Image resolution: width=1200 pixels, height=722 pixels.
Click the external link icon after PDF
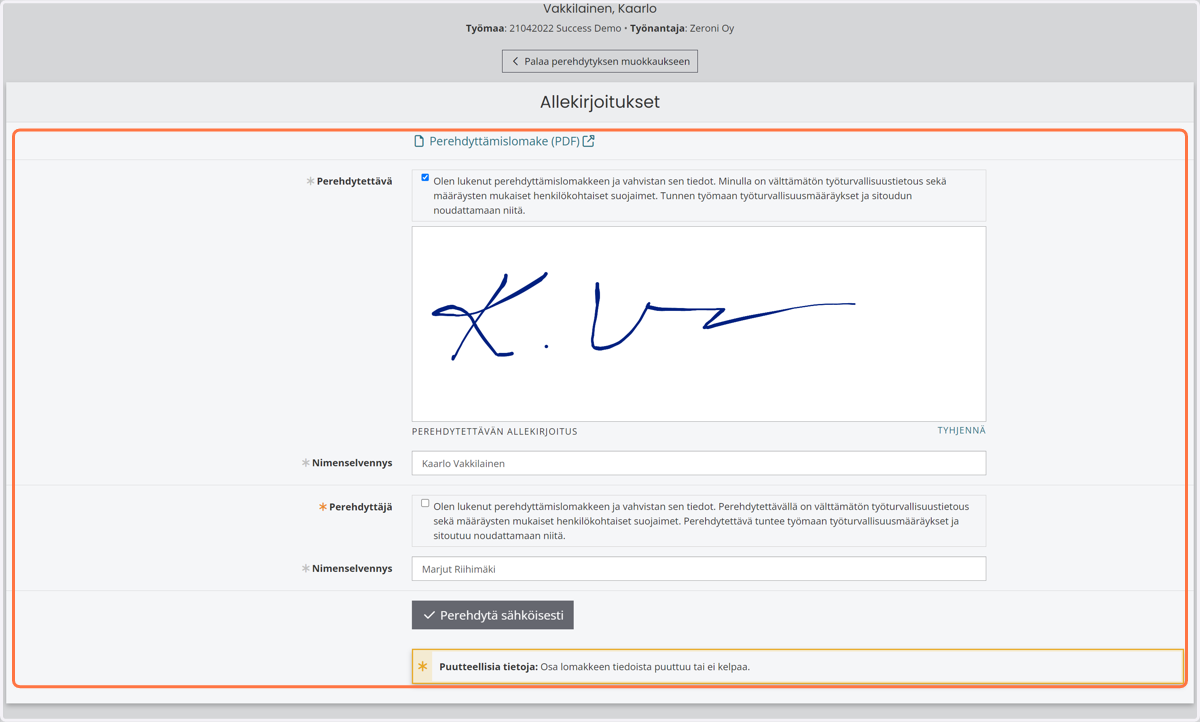[589, 141]
